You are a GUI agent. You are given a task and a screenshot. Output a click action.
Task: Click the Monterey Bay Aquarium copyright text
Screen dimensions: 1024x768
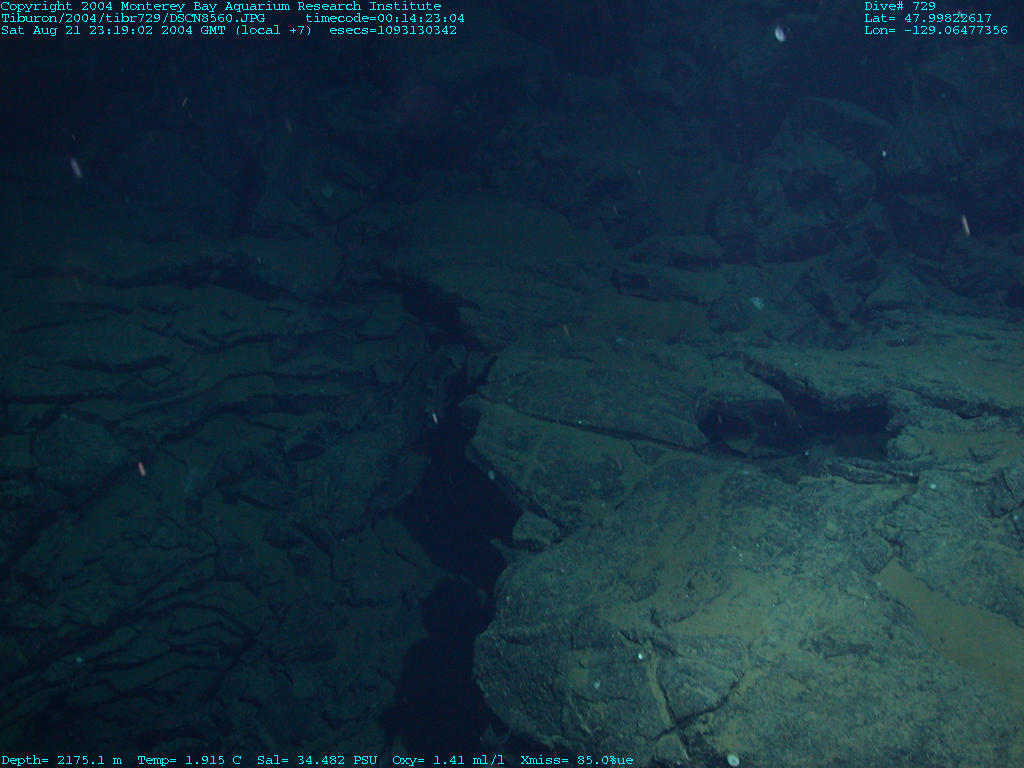[220, 6]
